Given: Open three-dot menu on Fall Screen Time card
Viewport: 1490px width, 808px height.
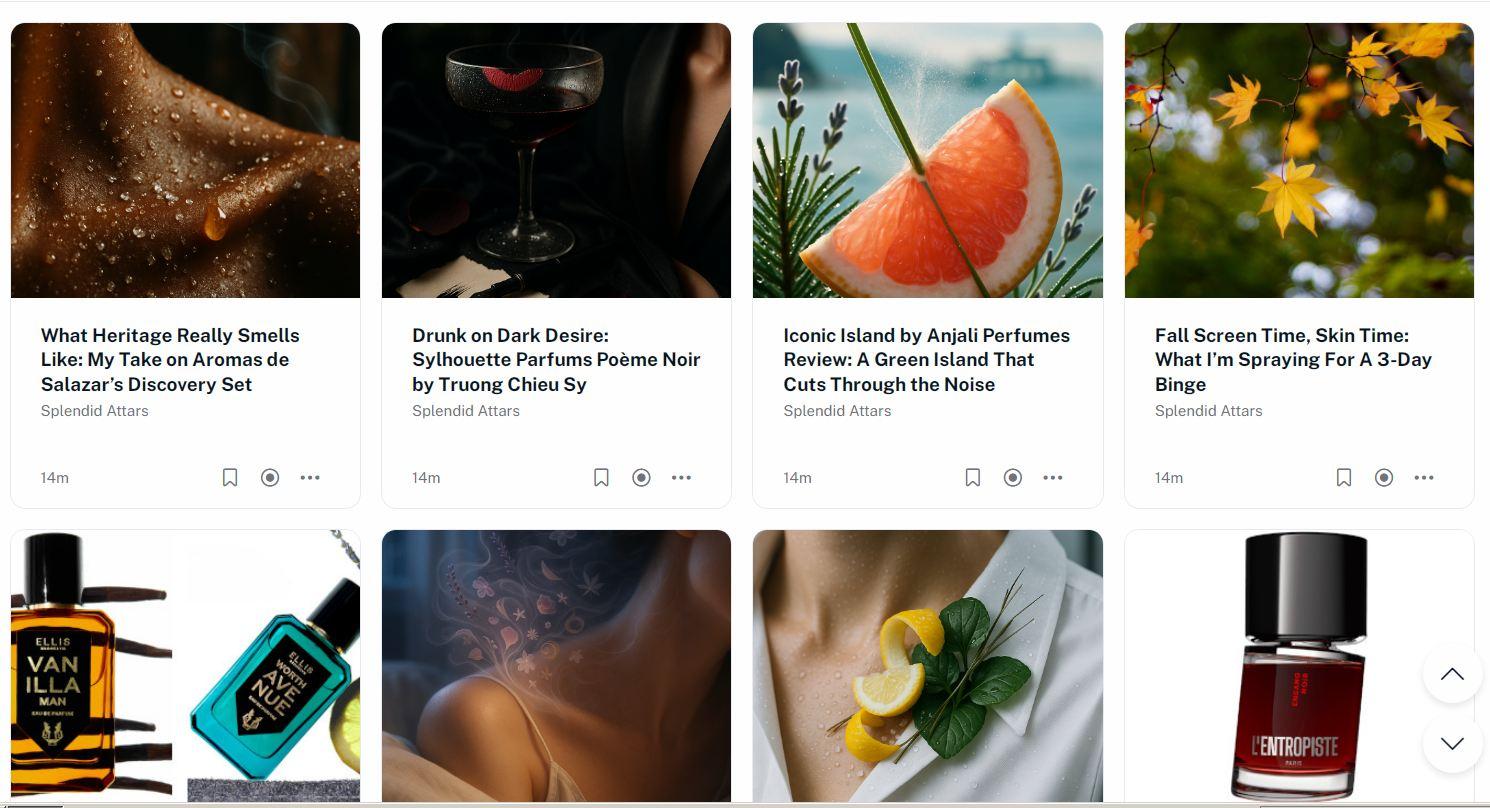Looking at the screenshot, I should (x=1424, y=478).
